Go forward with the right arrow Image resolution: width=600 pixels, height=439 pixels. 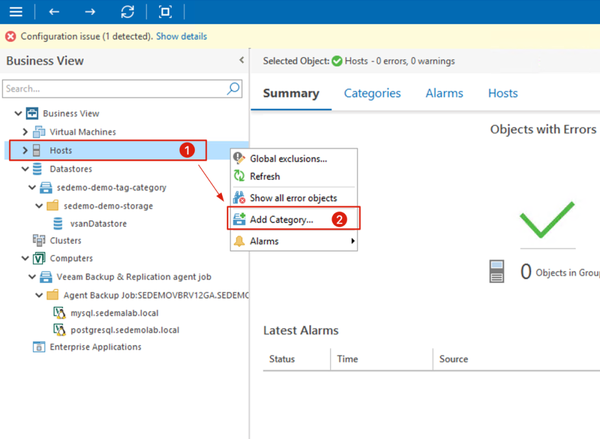(x=91, y=12)
